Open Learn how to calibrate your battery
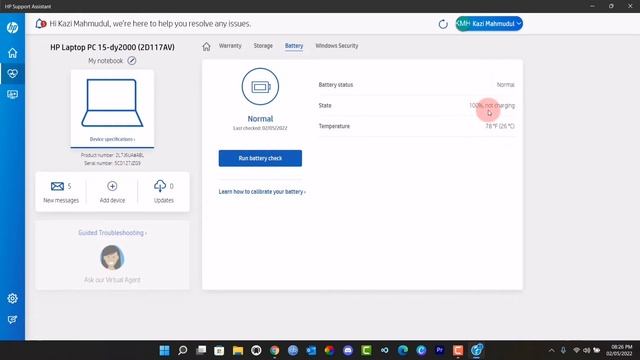Image resolution: width=640 pixels, height=360 pixels. (x=262, y=191)
